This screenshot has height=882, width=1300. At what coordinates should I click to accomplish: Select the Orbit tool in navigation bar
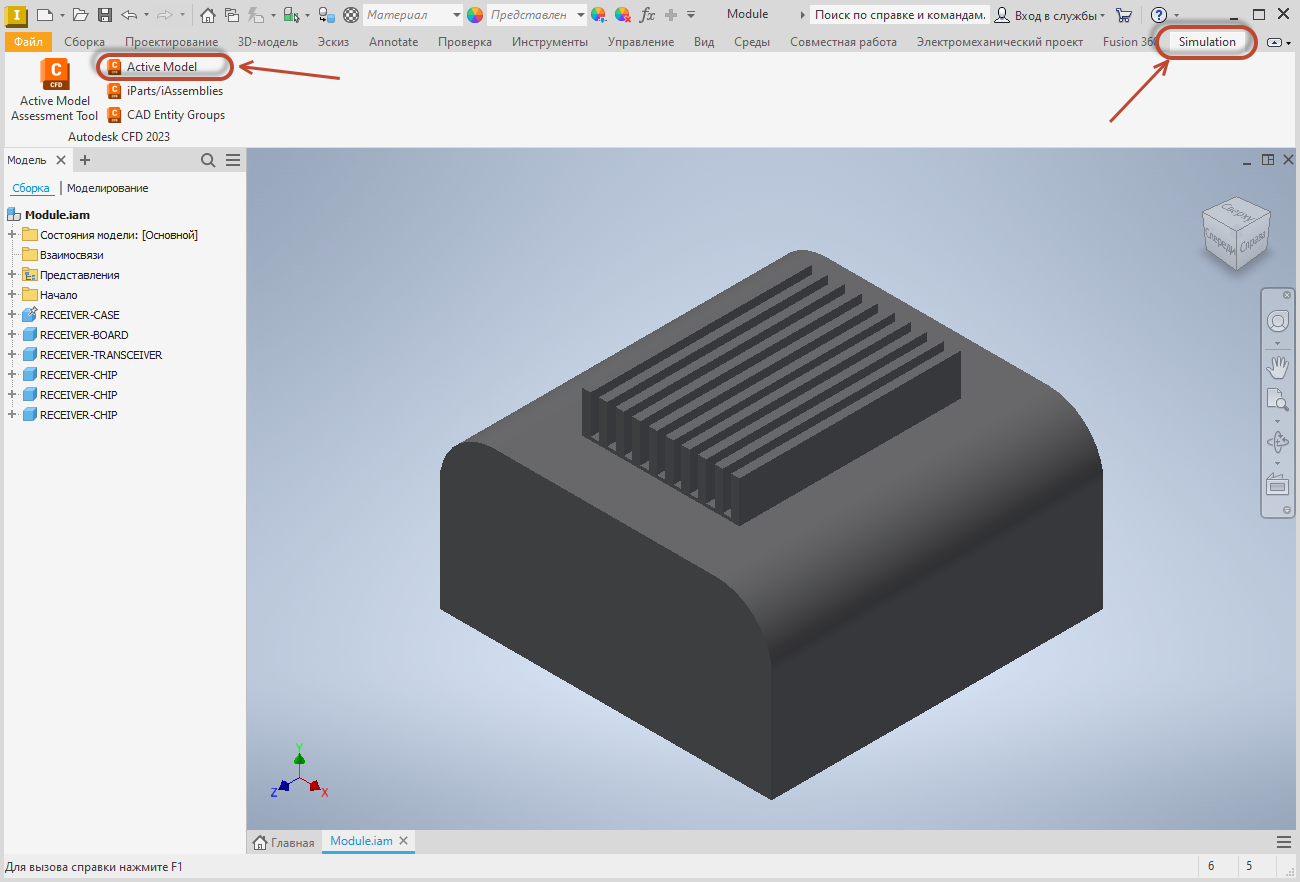click(x=1277, y=442)
